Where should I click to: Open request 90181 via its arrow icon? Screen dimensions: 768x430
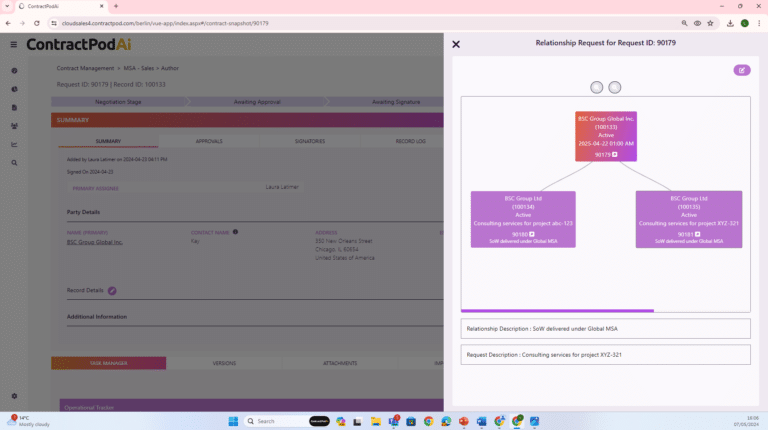pyautogui.click(x=697, y=234)
